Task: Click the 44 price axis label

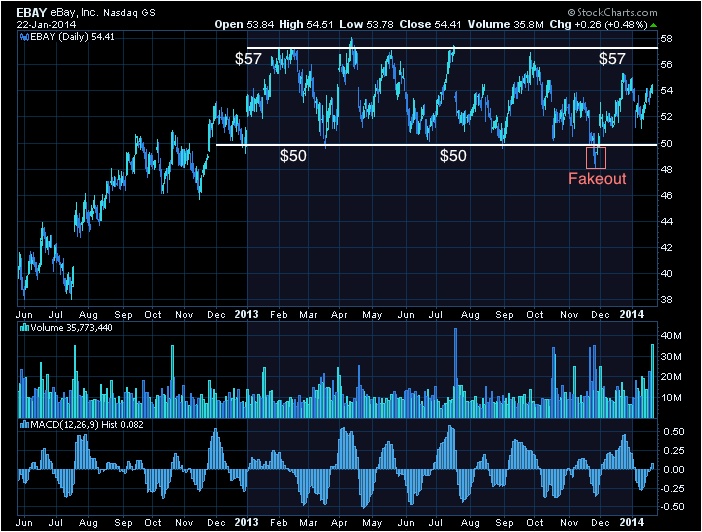Action: click(667, 222)
